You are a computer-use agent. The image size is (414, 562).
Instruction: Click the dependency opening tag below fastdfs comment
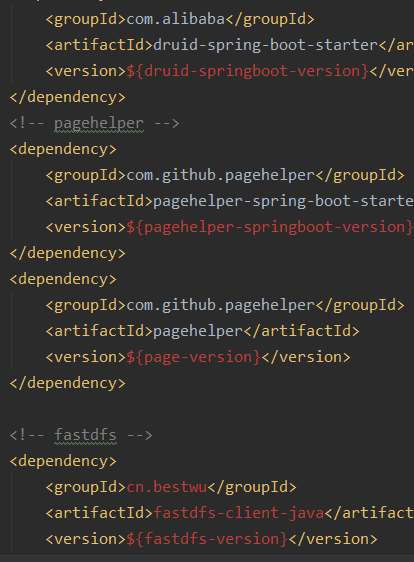pyautogui.click(x=63, y=461)
